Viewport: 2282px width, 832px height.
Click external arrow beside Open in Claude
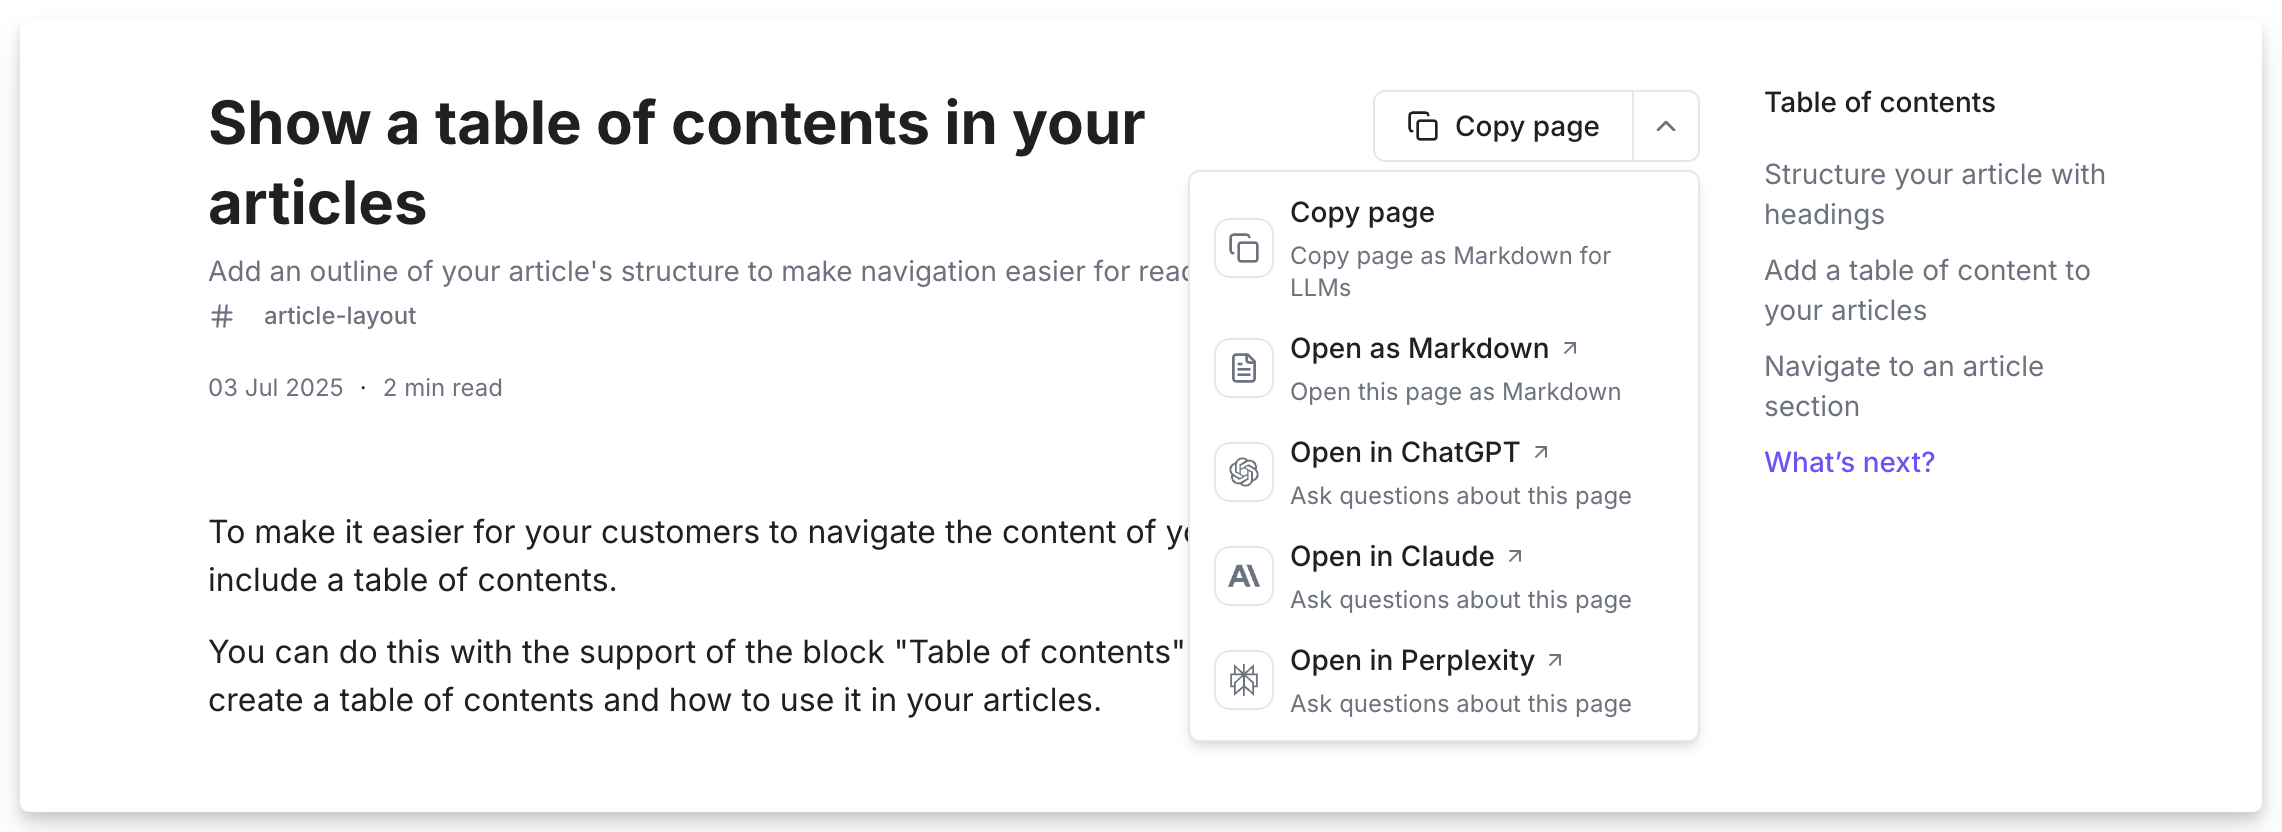[1515, 556]
